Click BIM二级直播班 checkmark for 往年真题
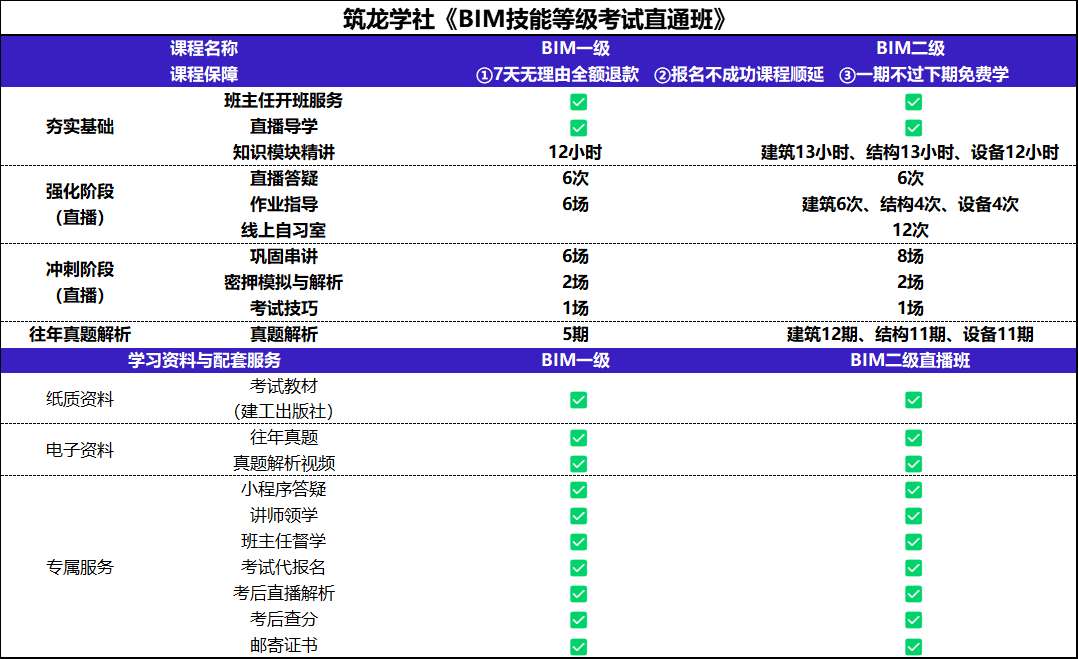1078x659 pixels. (x=913, y=437)
